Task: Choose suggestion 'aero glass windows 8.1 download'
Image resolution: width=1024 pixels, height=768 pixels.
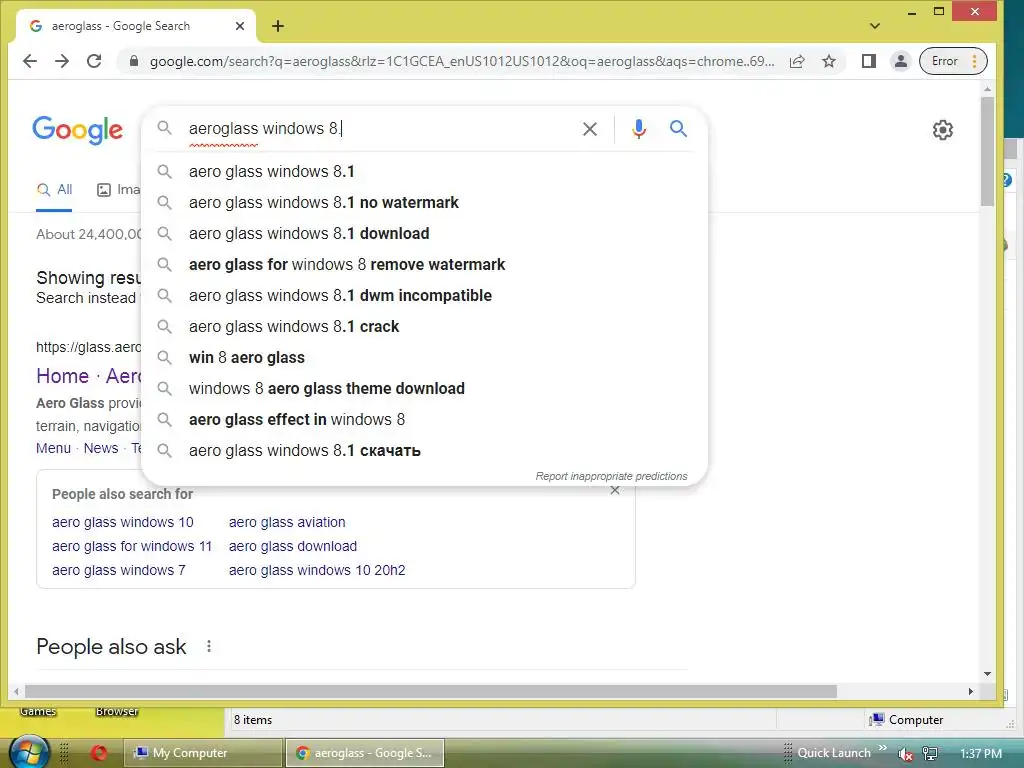Action: 424,234
